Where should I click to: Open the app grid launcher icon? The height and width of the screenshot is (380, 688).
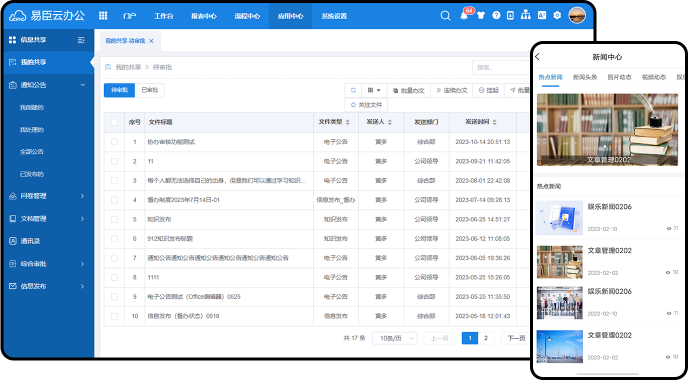coord(103,16)
